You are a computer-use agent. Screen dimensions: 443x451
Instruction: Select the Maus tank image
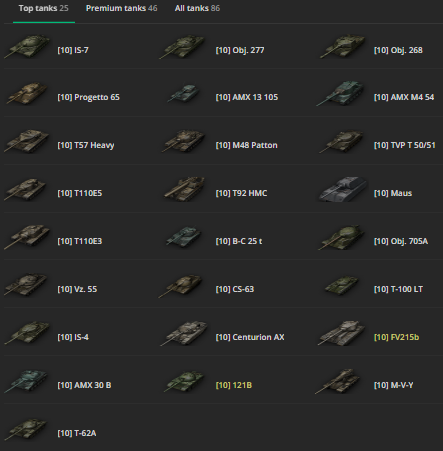pos(342,189)
